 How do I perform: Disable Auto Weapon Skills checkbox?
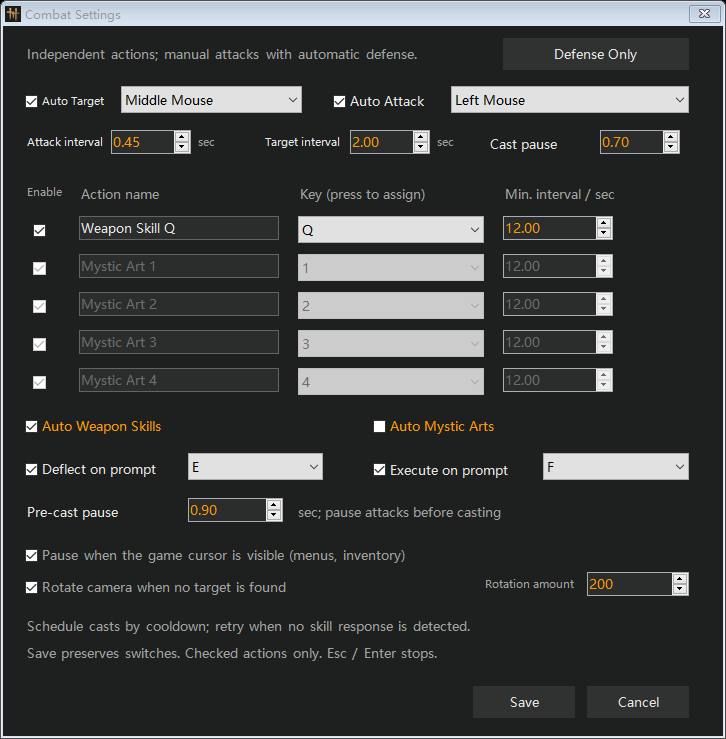click(x=32, y=427)
